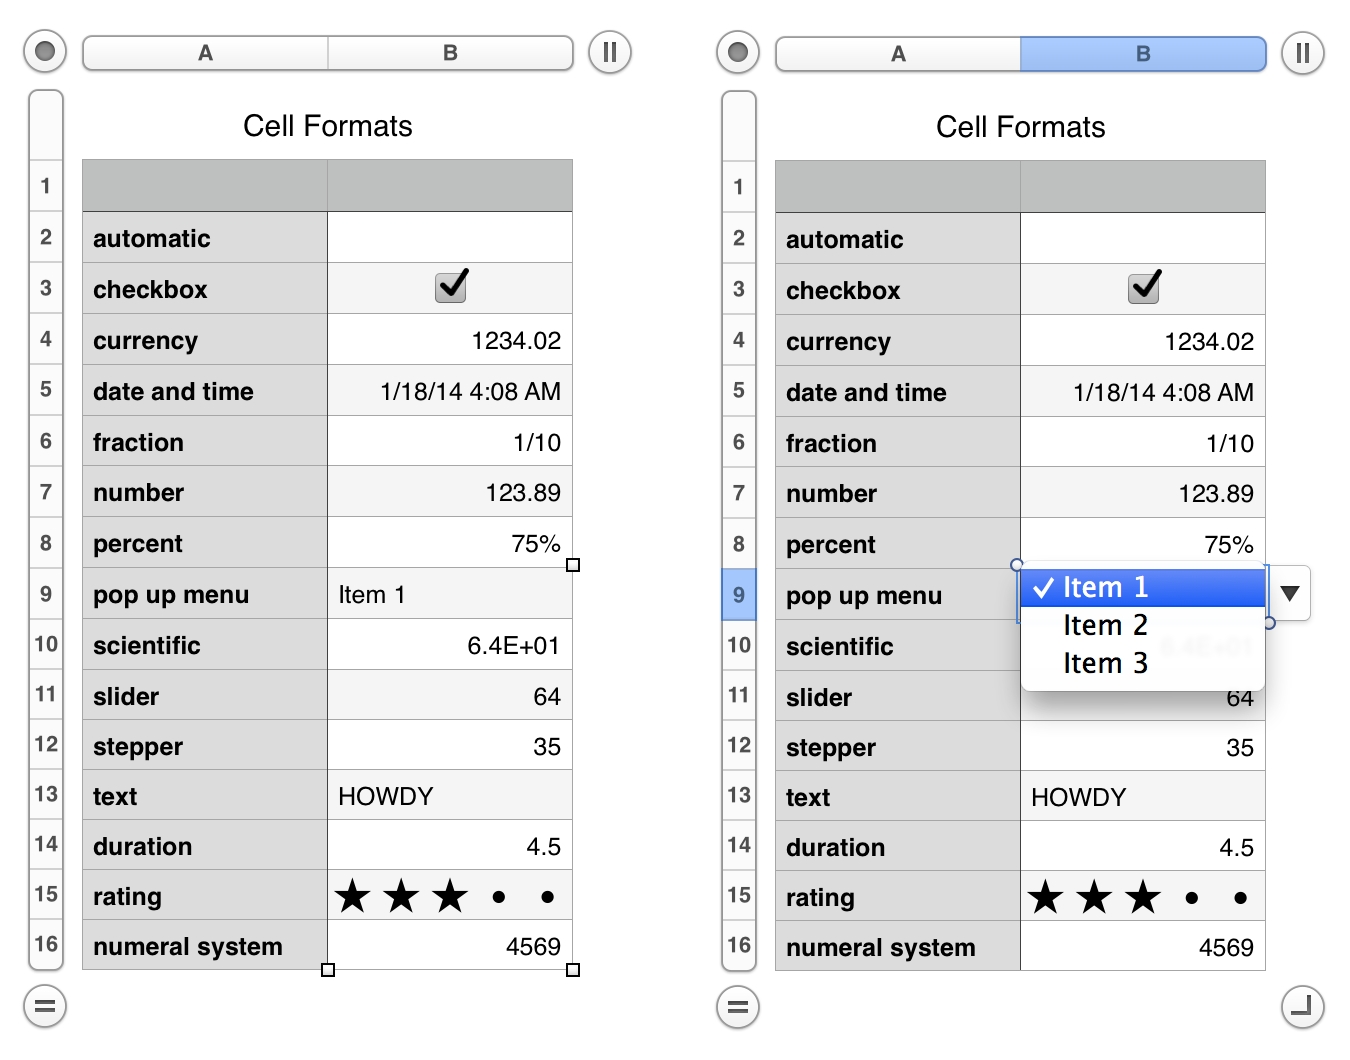The image size is (1350, 1060).
Task: Click the right table's top-left circle handle
Action: tap(738, 52)
